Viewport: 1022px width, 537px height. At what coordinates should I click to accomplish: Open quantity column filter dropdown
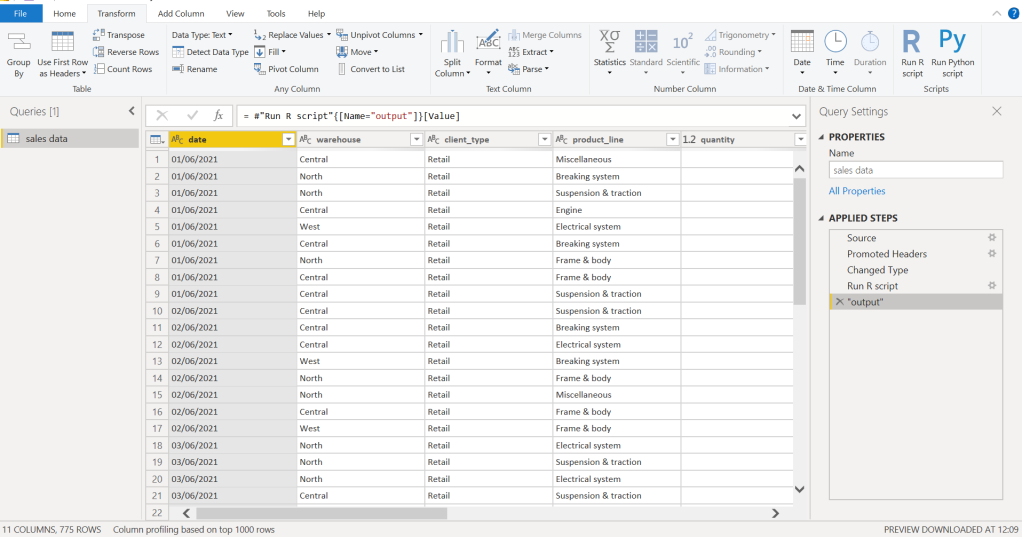coord(800,139)
